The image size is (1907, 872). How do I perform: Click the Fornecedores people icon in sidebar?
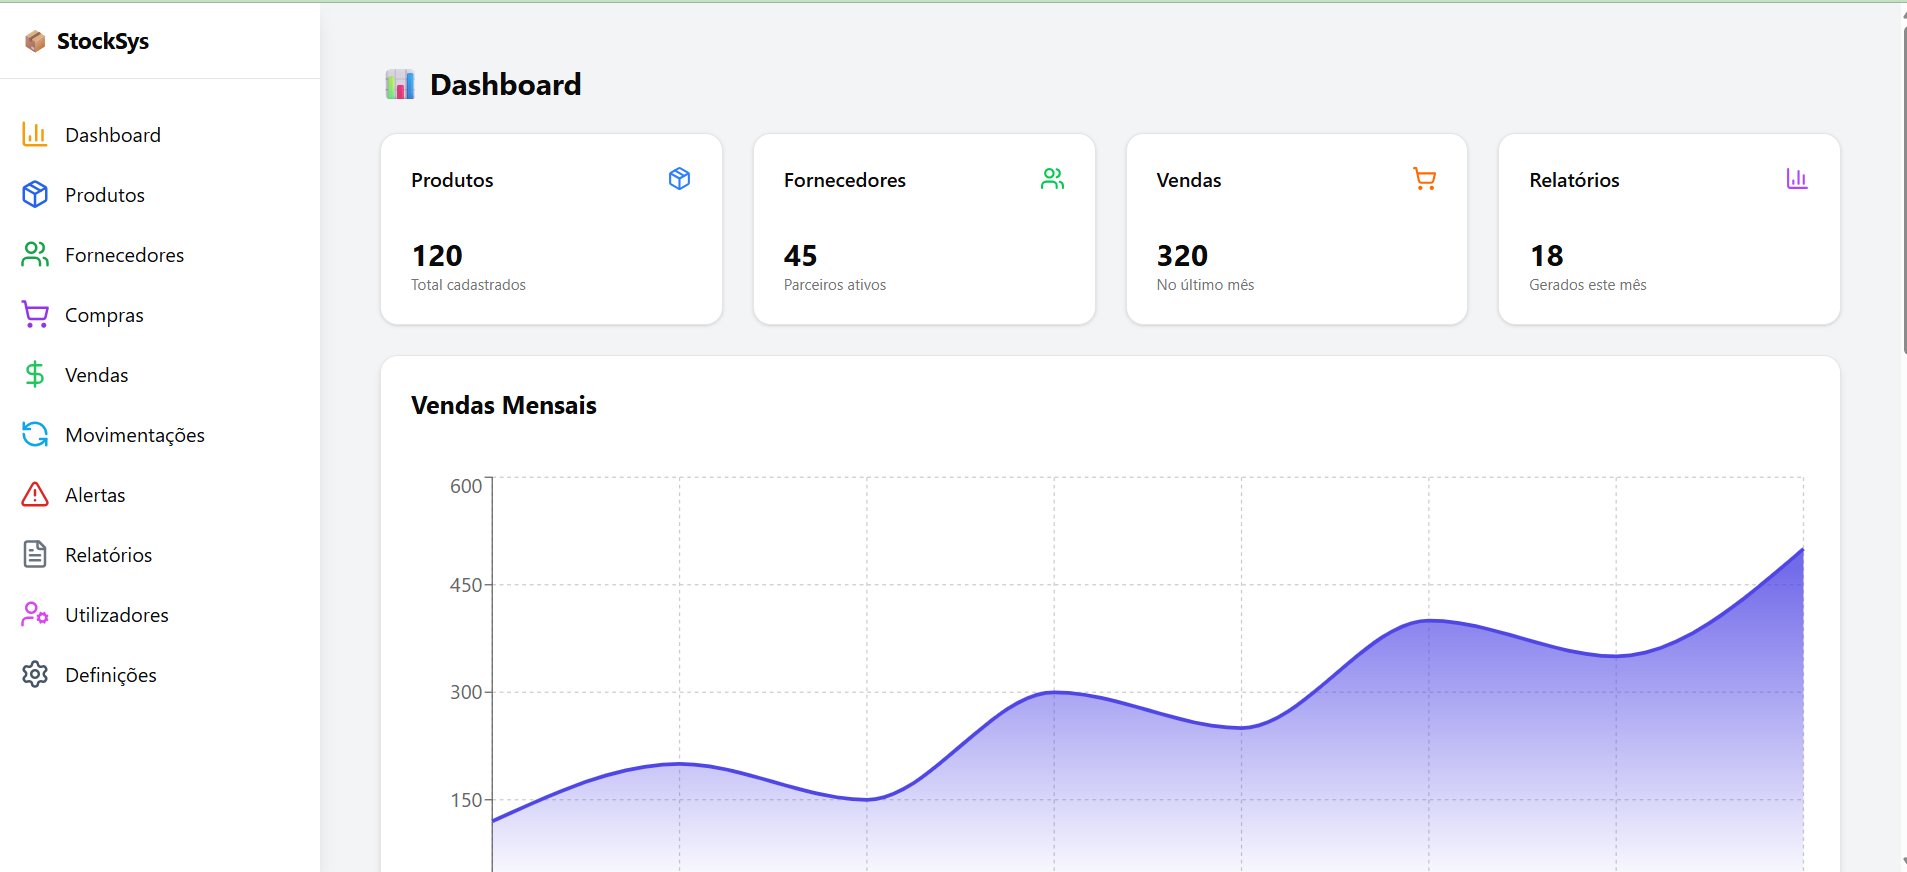point(35,255)
